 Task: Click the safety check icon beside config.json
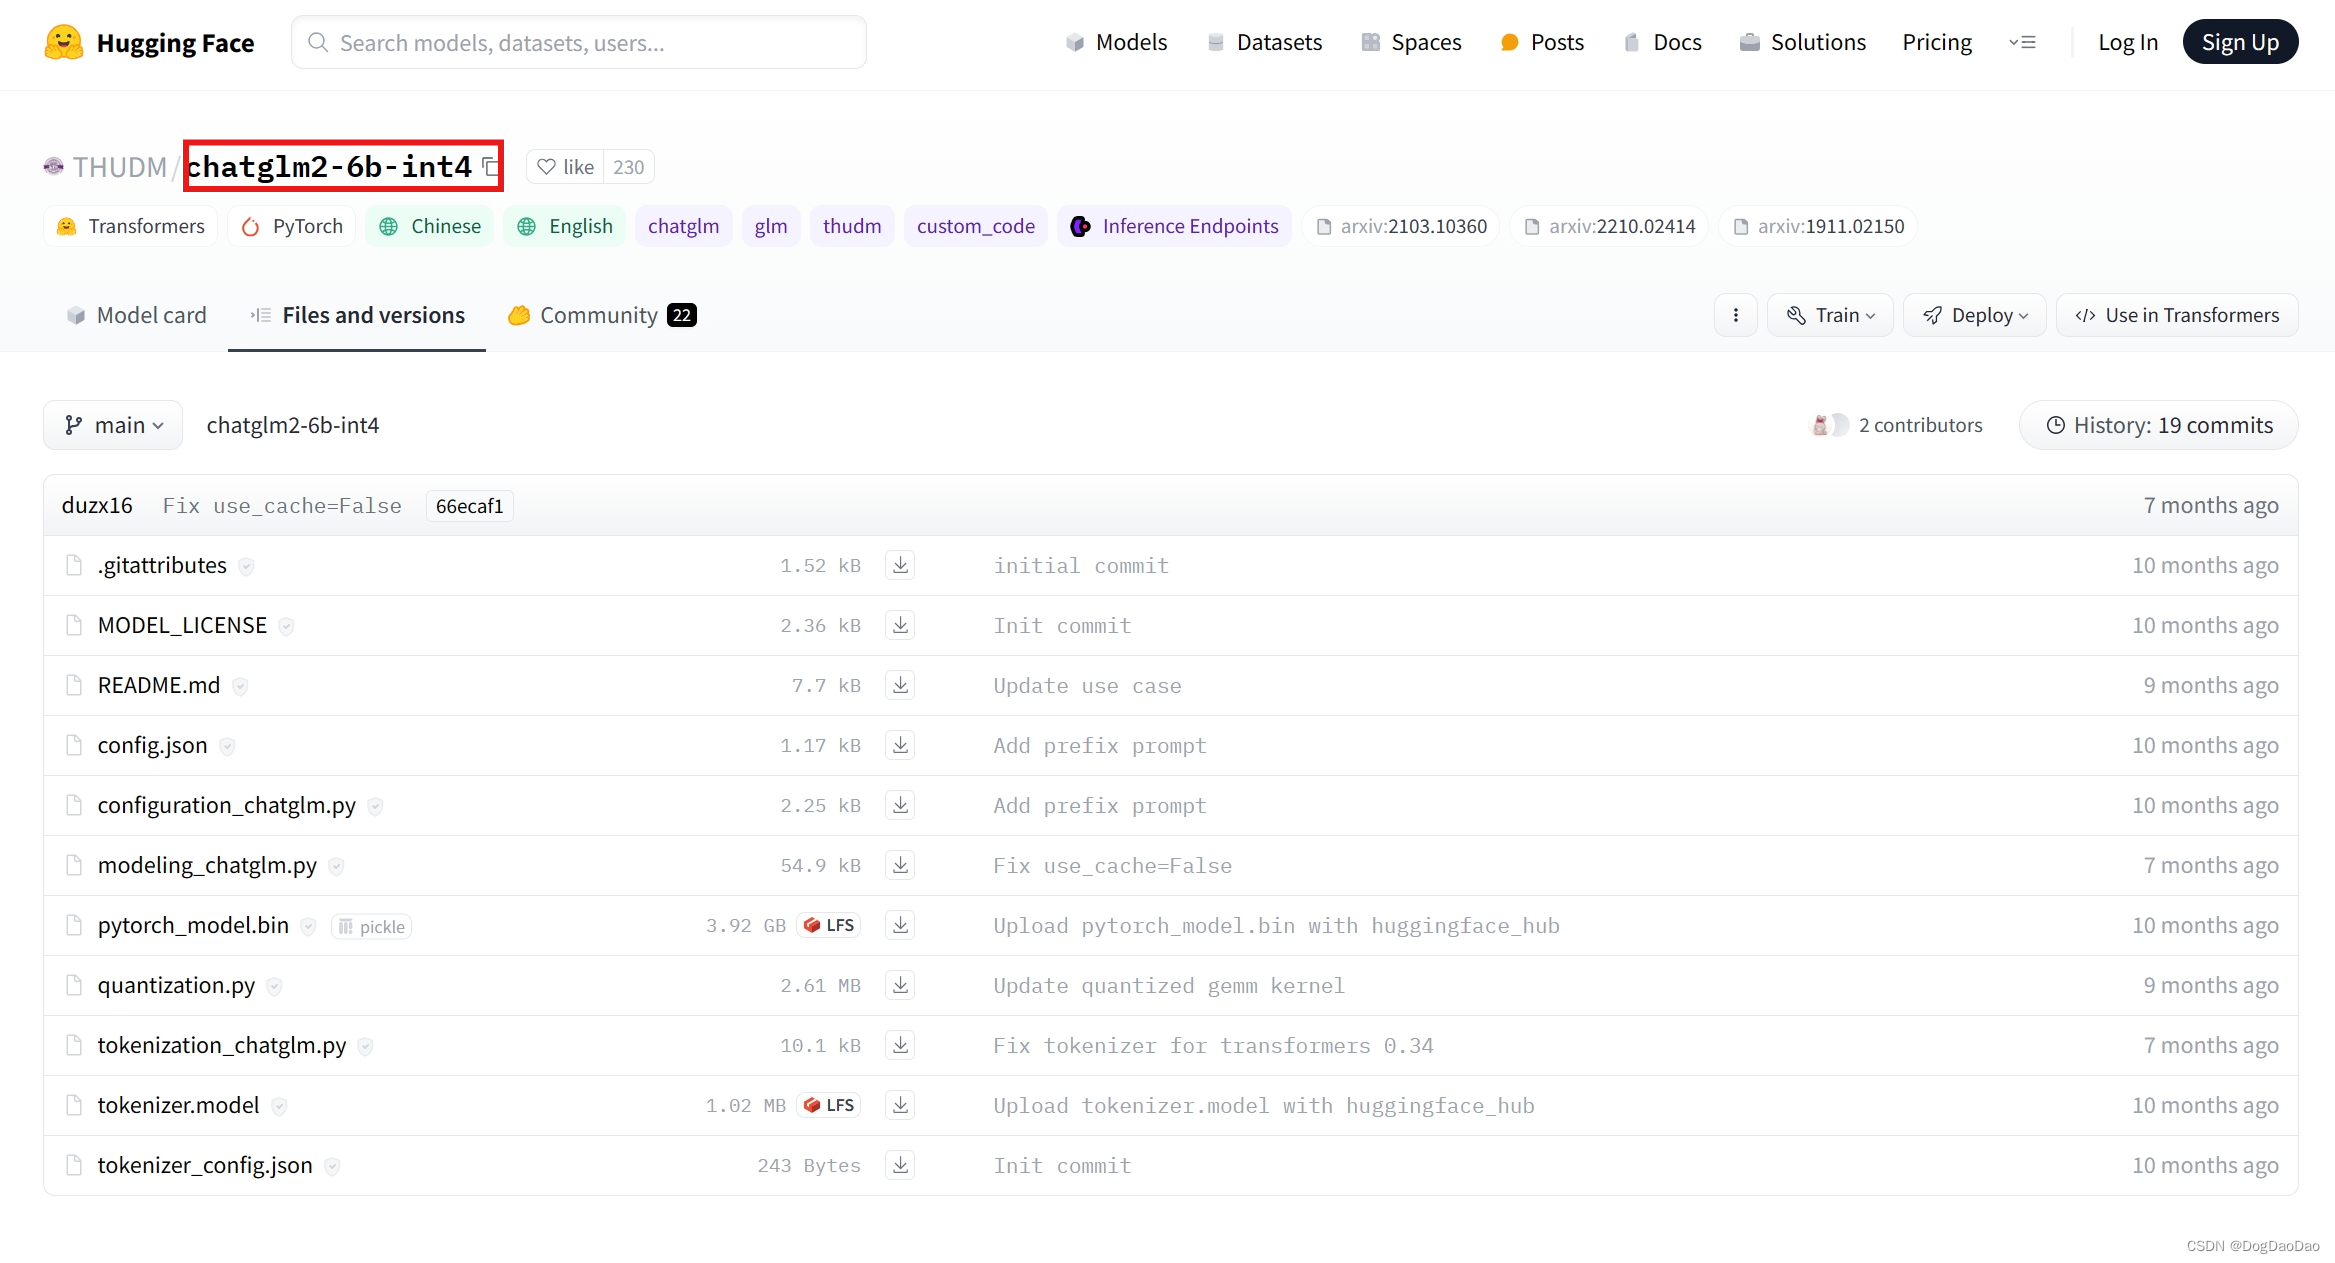click(x=227, y=747)
